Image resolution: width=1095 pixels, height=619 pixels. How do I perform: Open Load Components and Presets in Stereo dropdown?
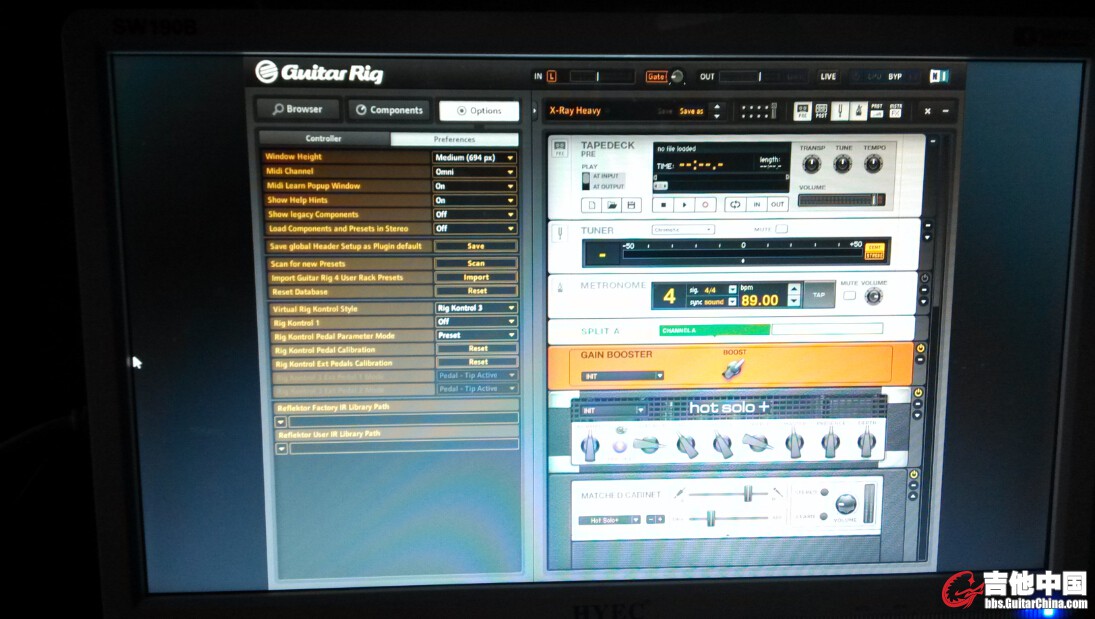click(474, 228)
